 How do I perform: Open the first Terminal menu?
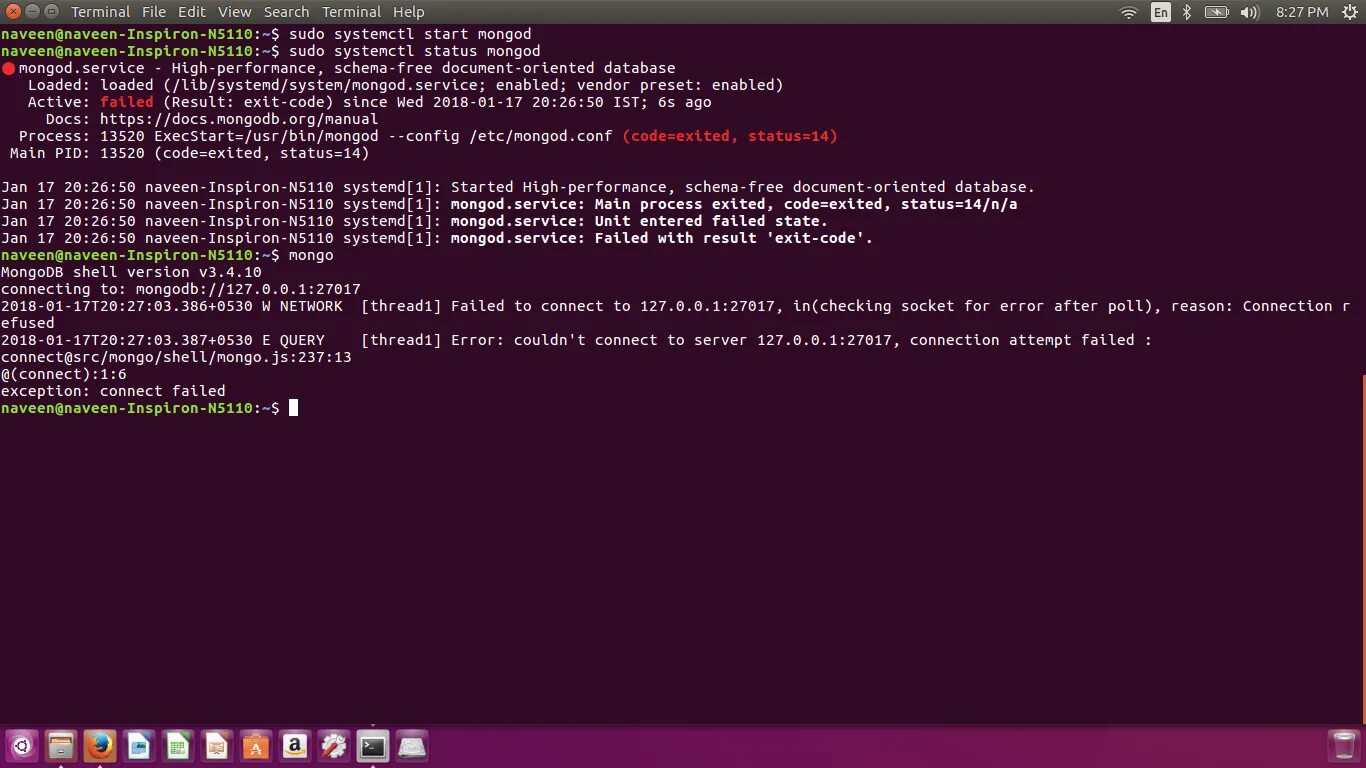pyautogui.click(x=100, y=12)
